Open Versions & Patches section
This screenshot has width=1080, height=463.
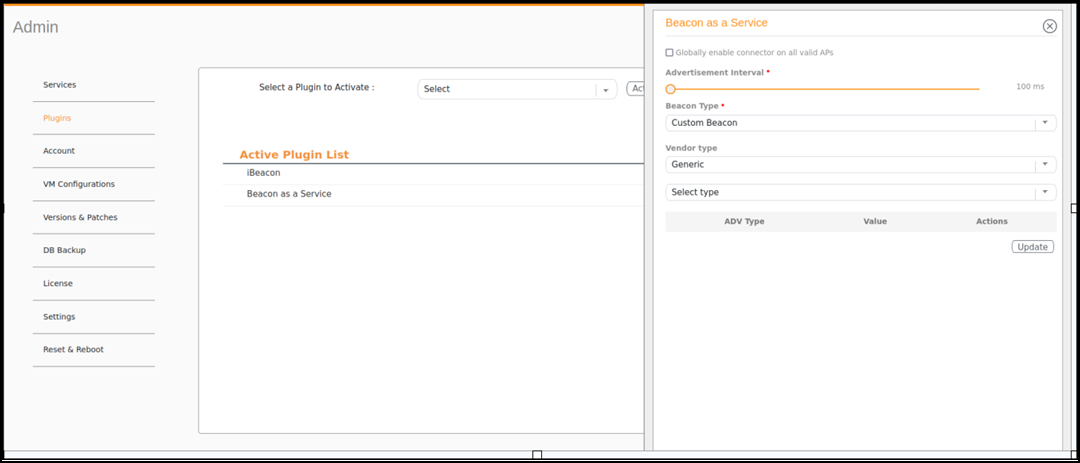point(81,217)
